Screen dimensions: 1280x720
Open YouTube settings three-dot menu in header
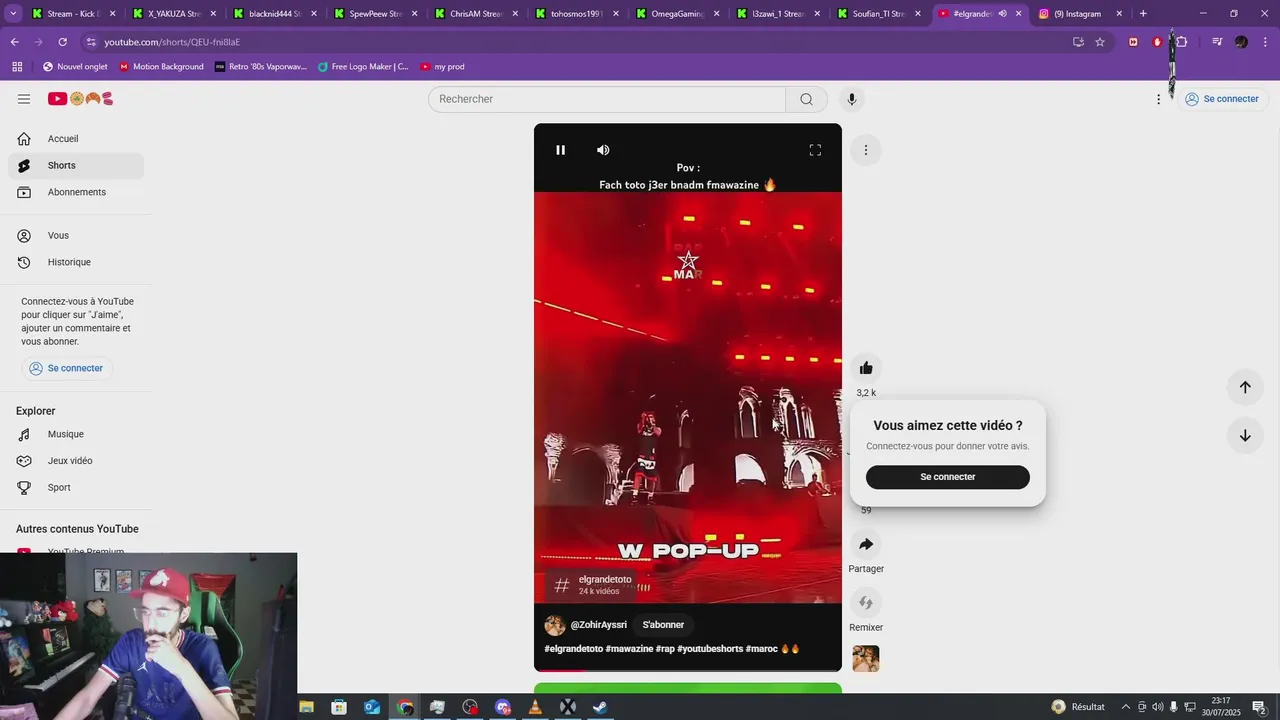[x=1158, y=99]
